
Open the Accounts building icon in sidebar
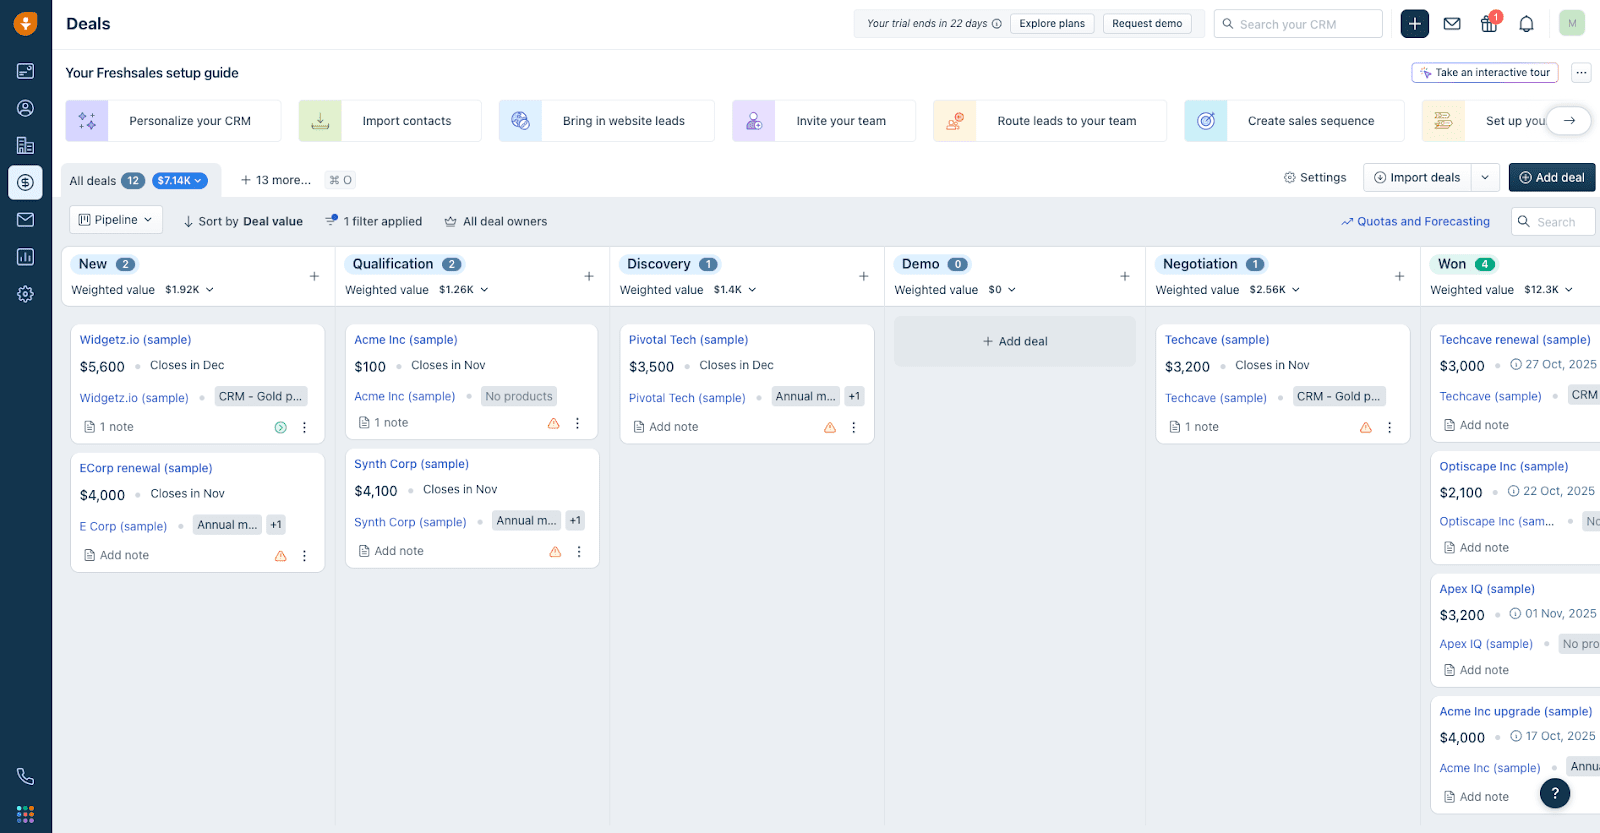click(25, 145)
